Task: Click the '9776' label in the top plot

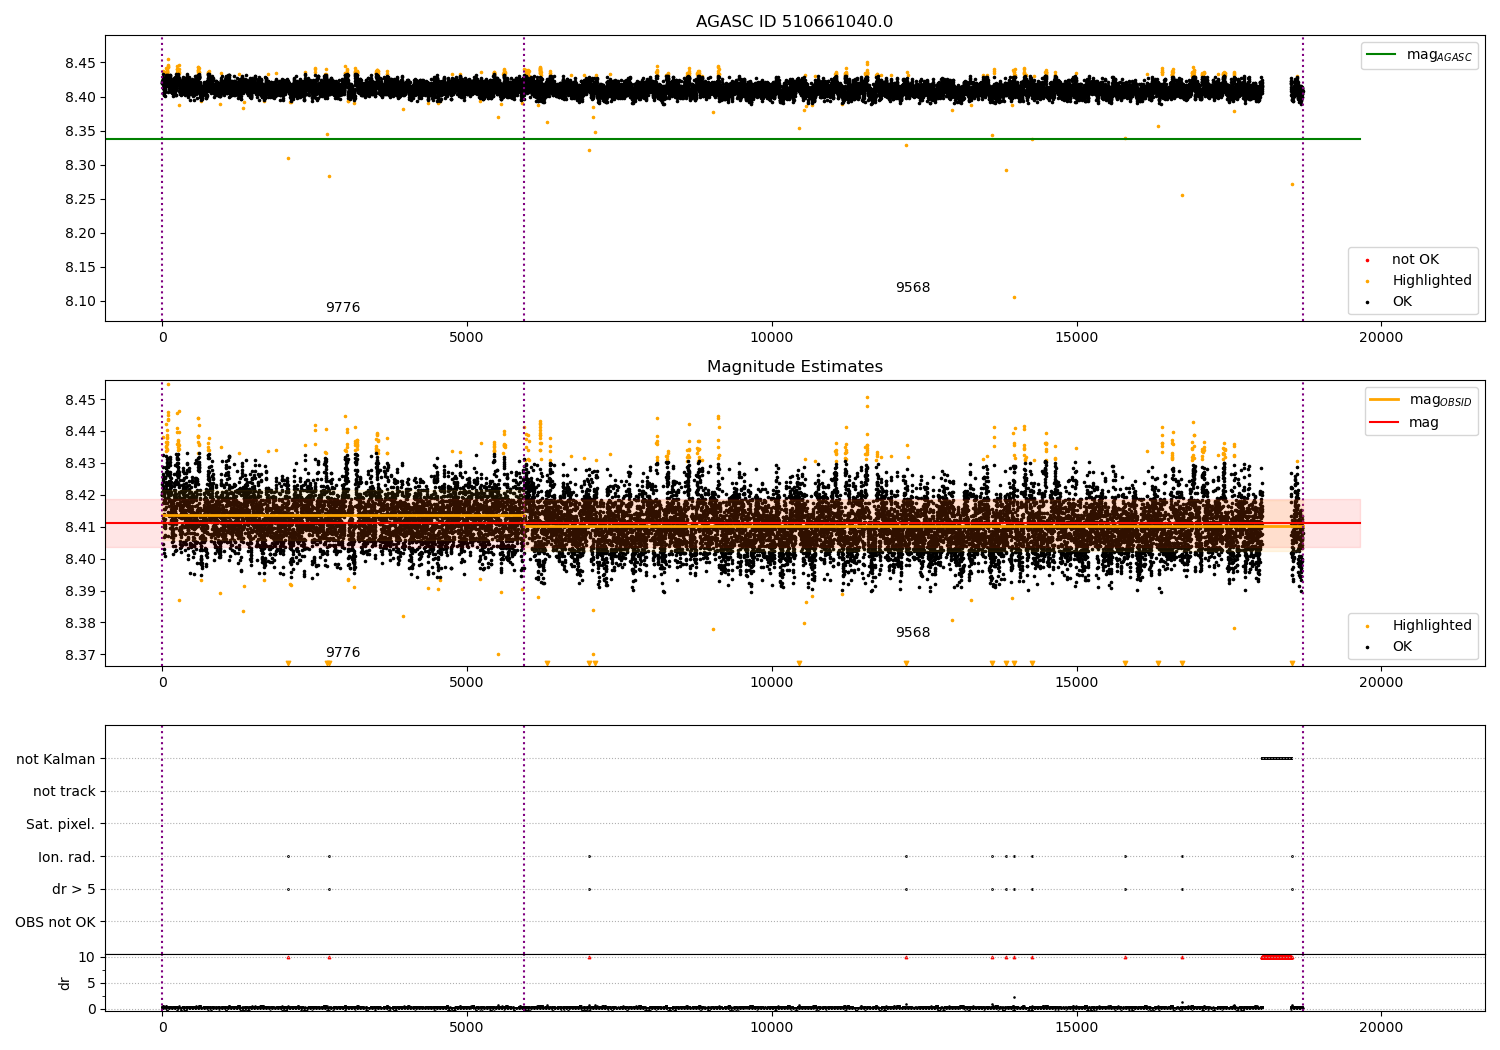Action: pos(342,308)
